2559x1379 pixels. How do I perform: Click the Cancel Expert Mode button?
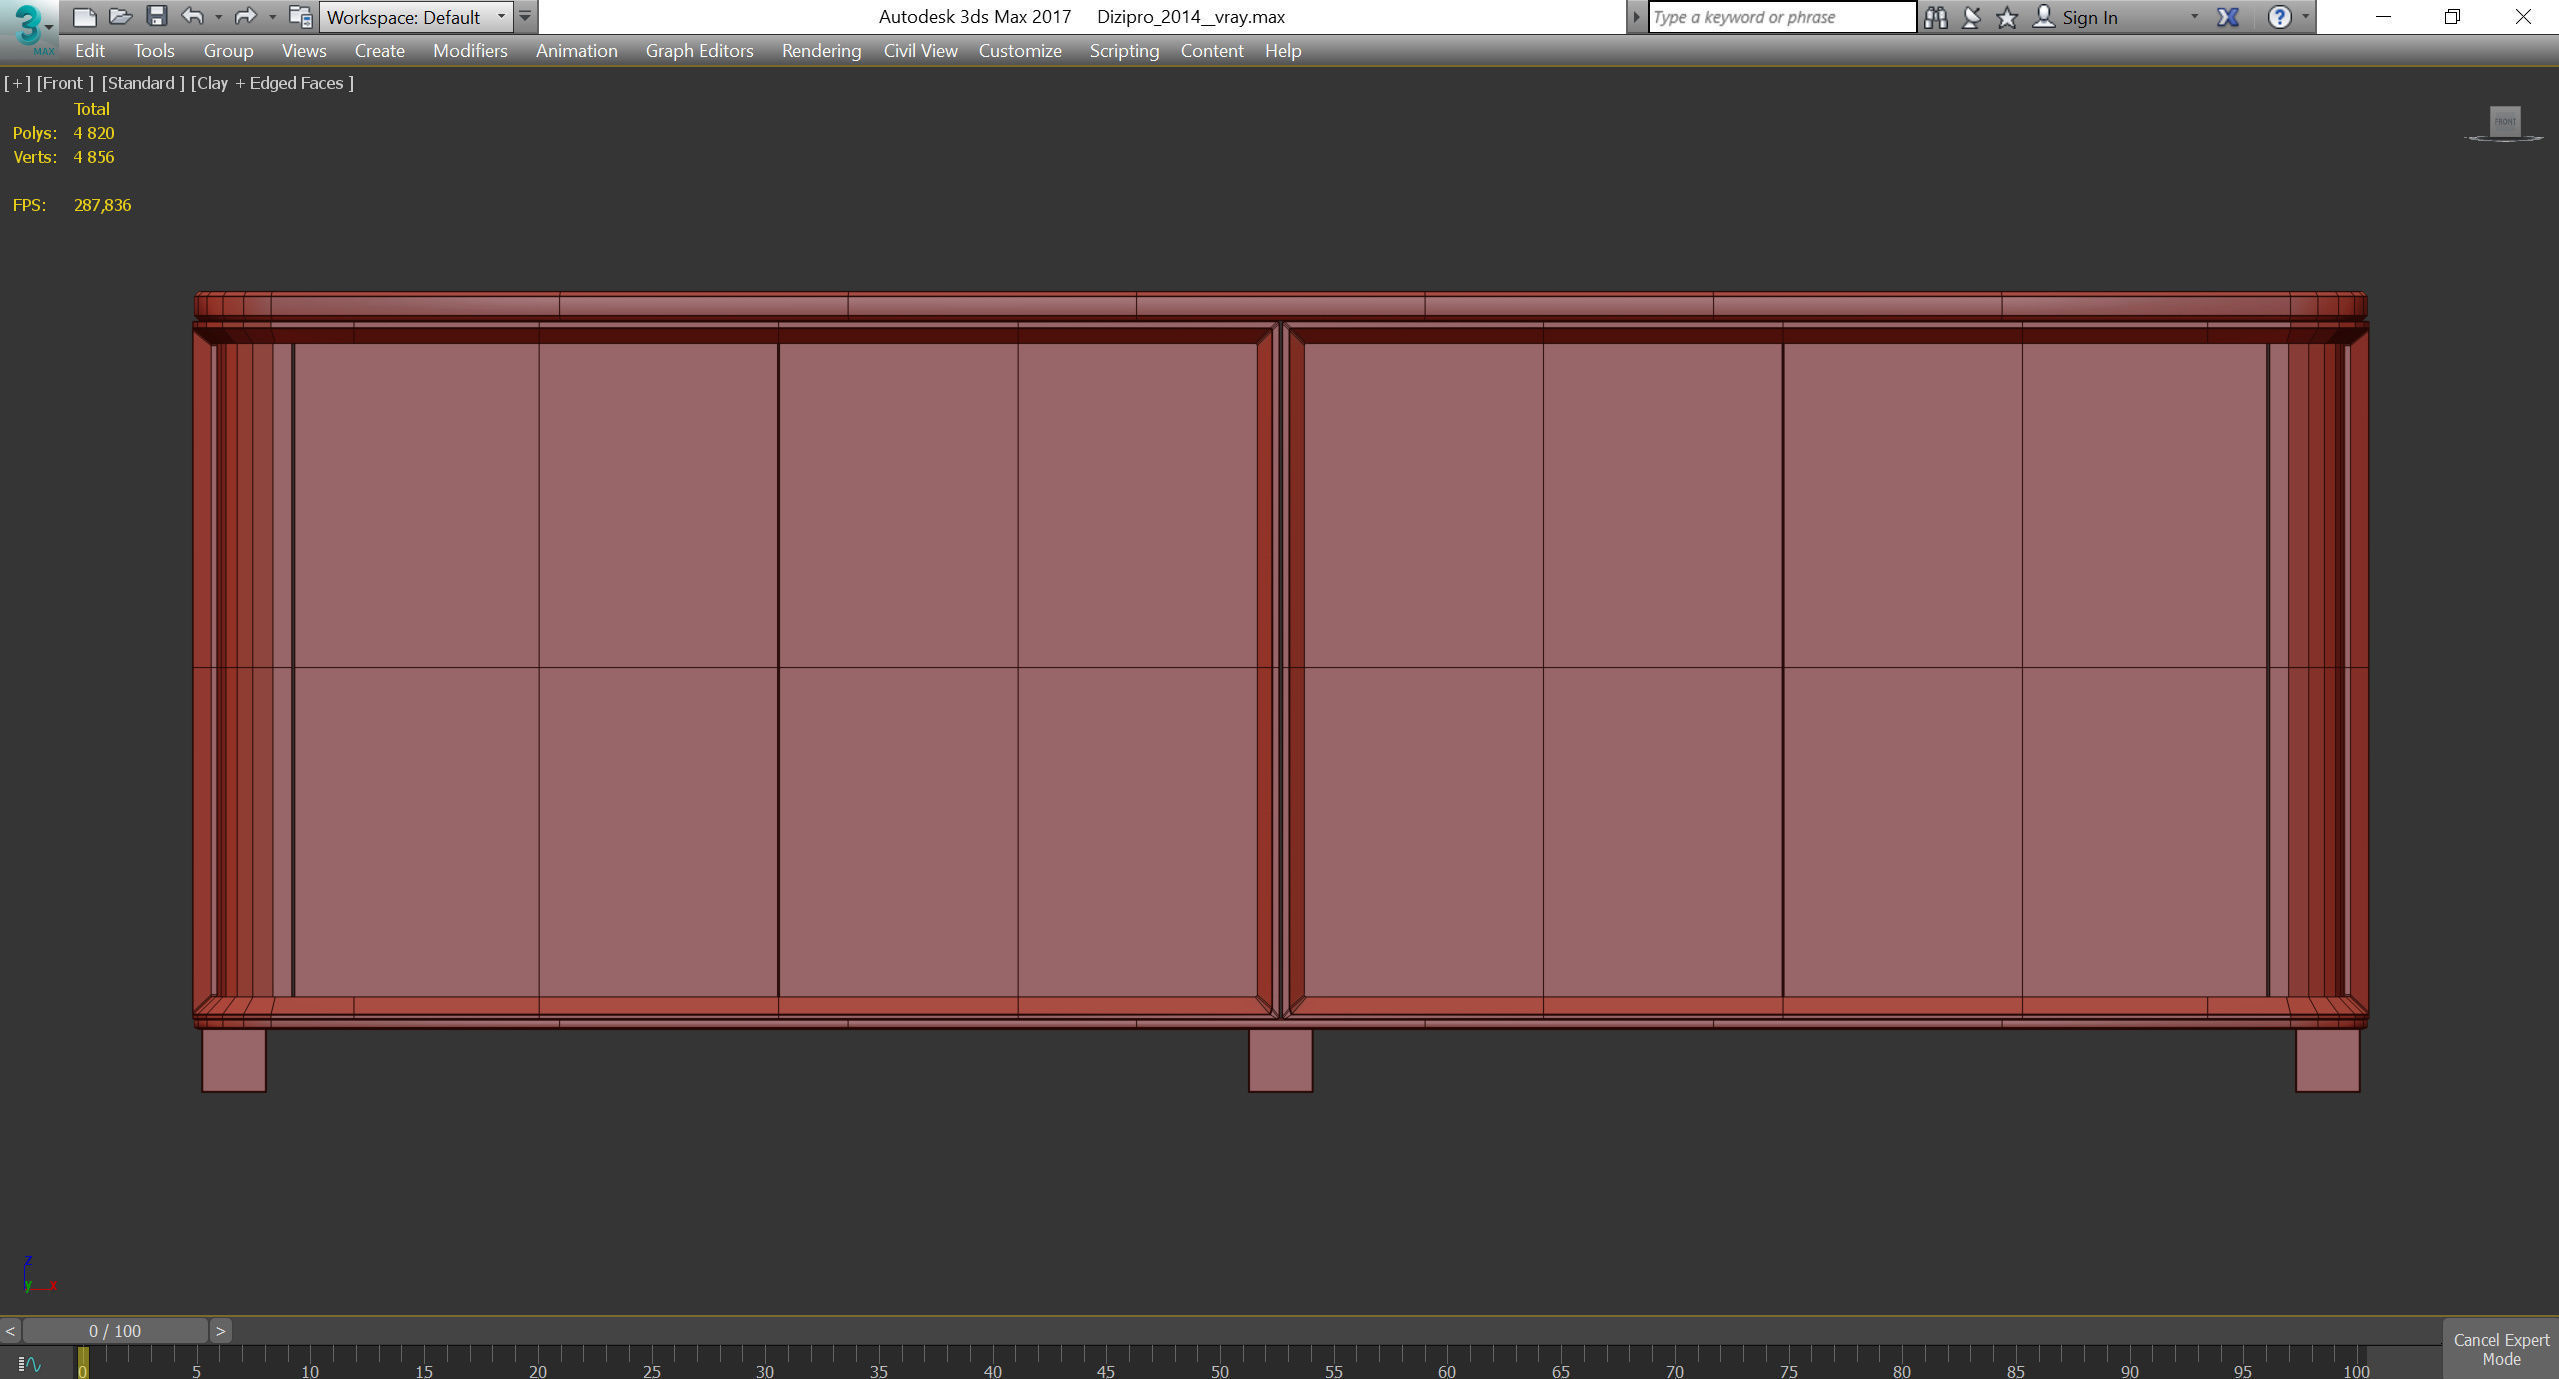tap(2500, 1349)
